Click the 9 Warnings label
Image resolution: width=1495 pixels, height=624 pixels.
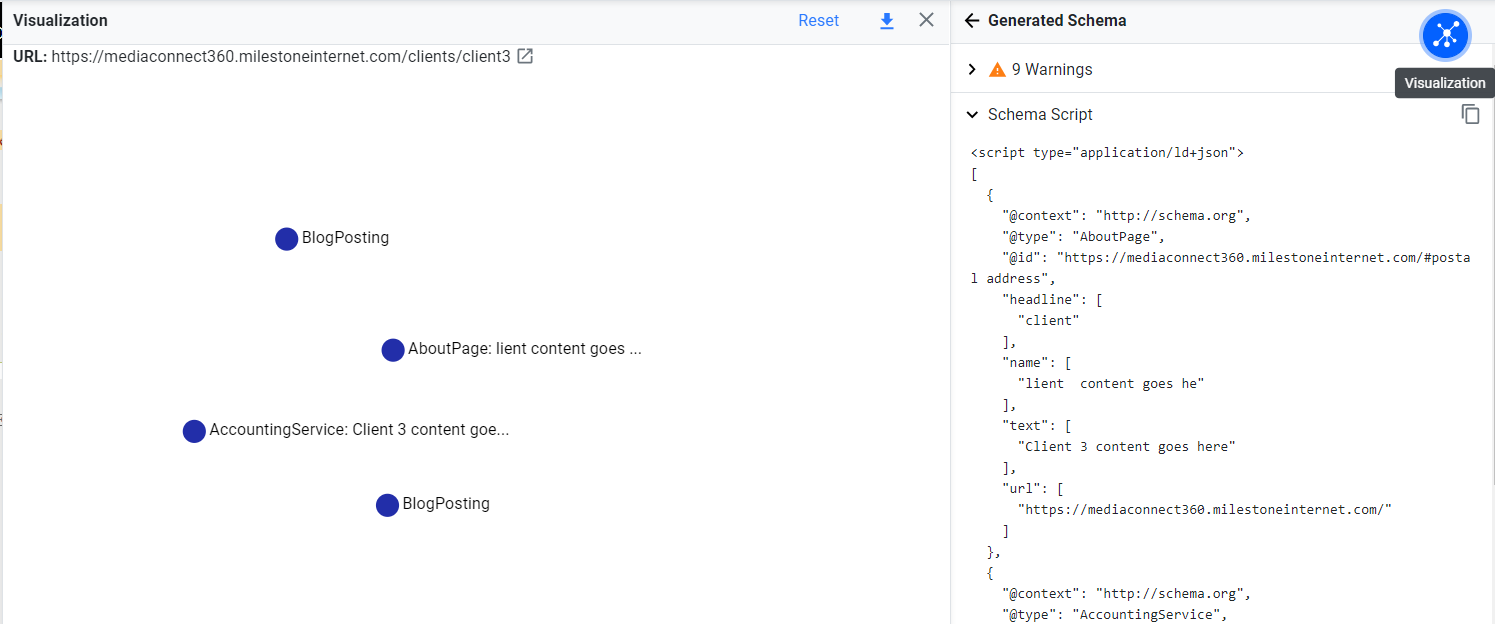(x=1052, y=70)
